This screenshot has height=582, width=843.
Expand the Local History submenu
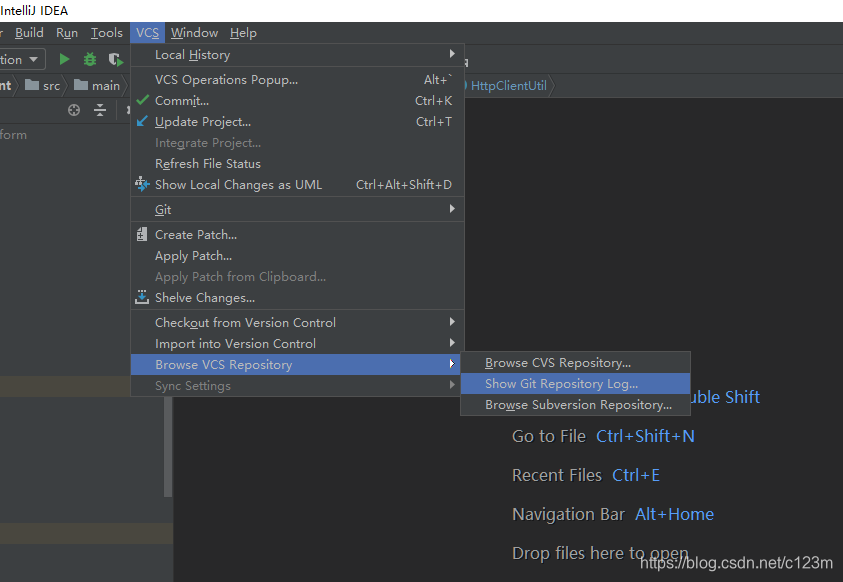(452, 54)
